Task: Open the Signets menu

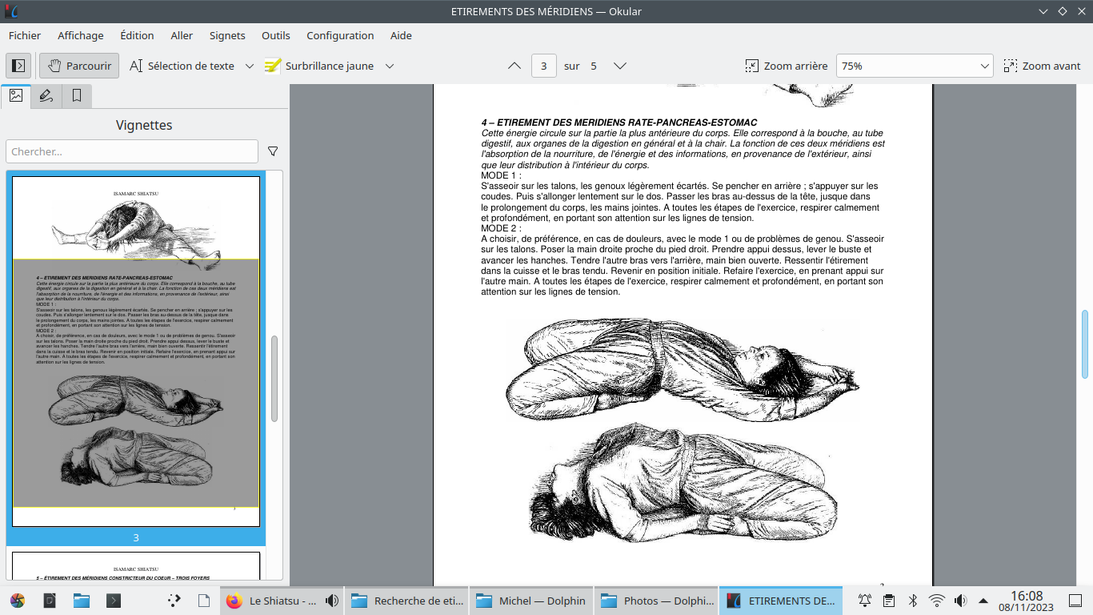Action: (227, 35)
